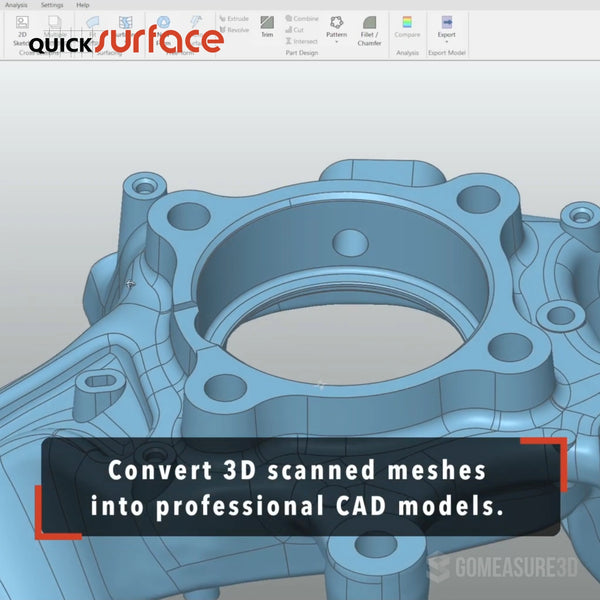Click the Intersect tool

click(x=302, y=41)
